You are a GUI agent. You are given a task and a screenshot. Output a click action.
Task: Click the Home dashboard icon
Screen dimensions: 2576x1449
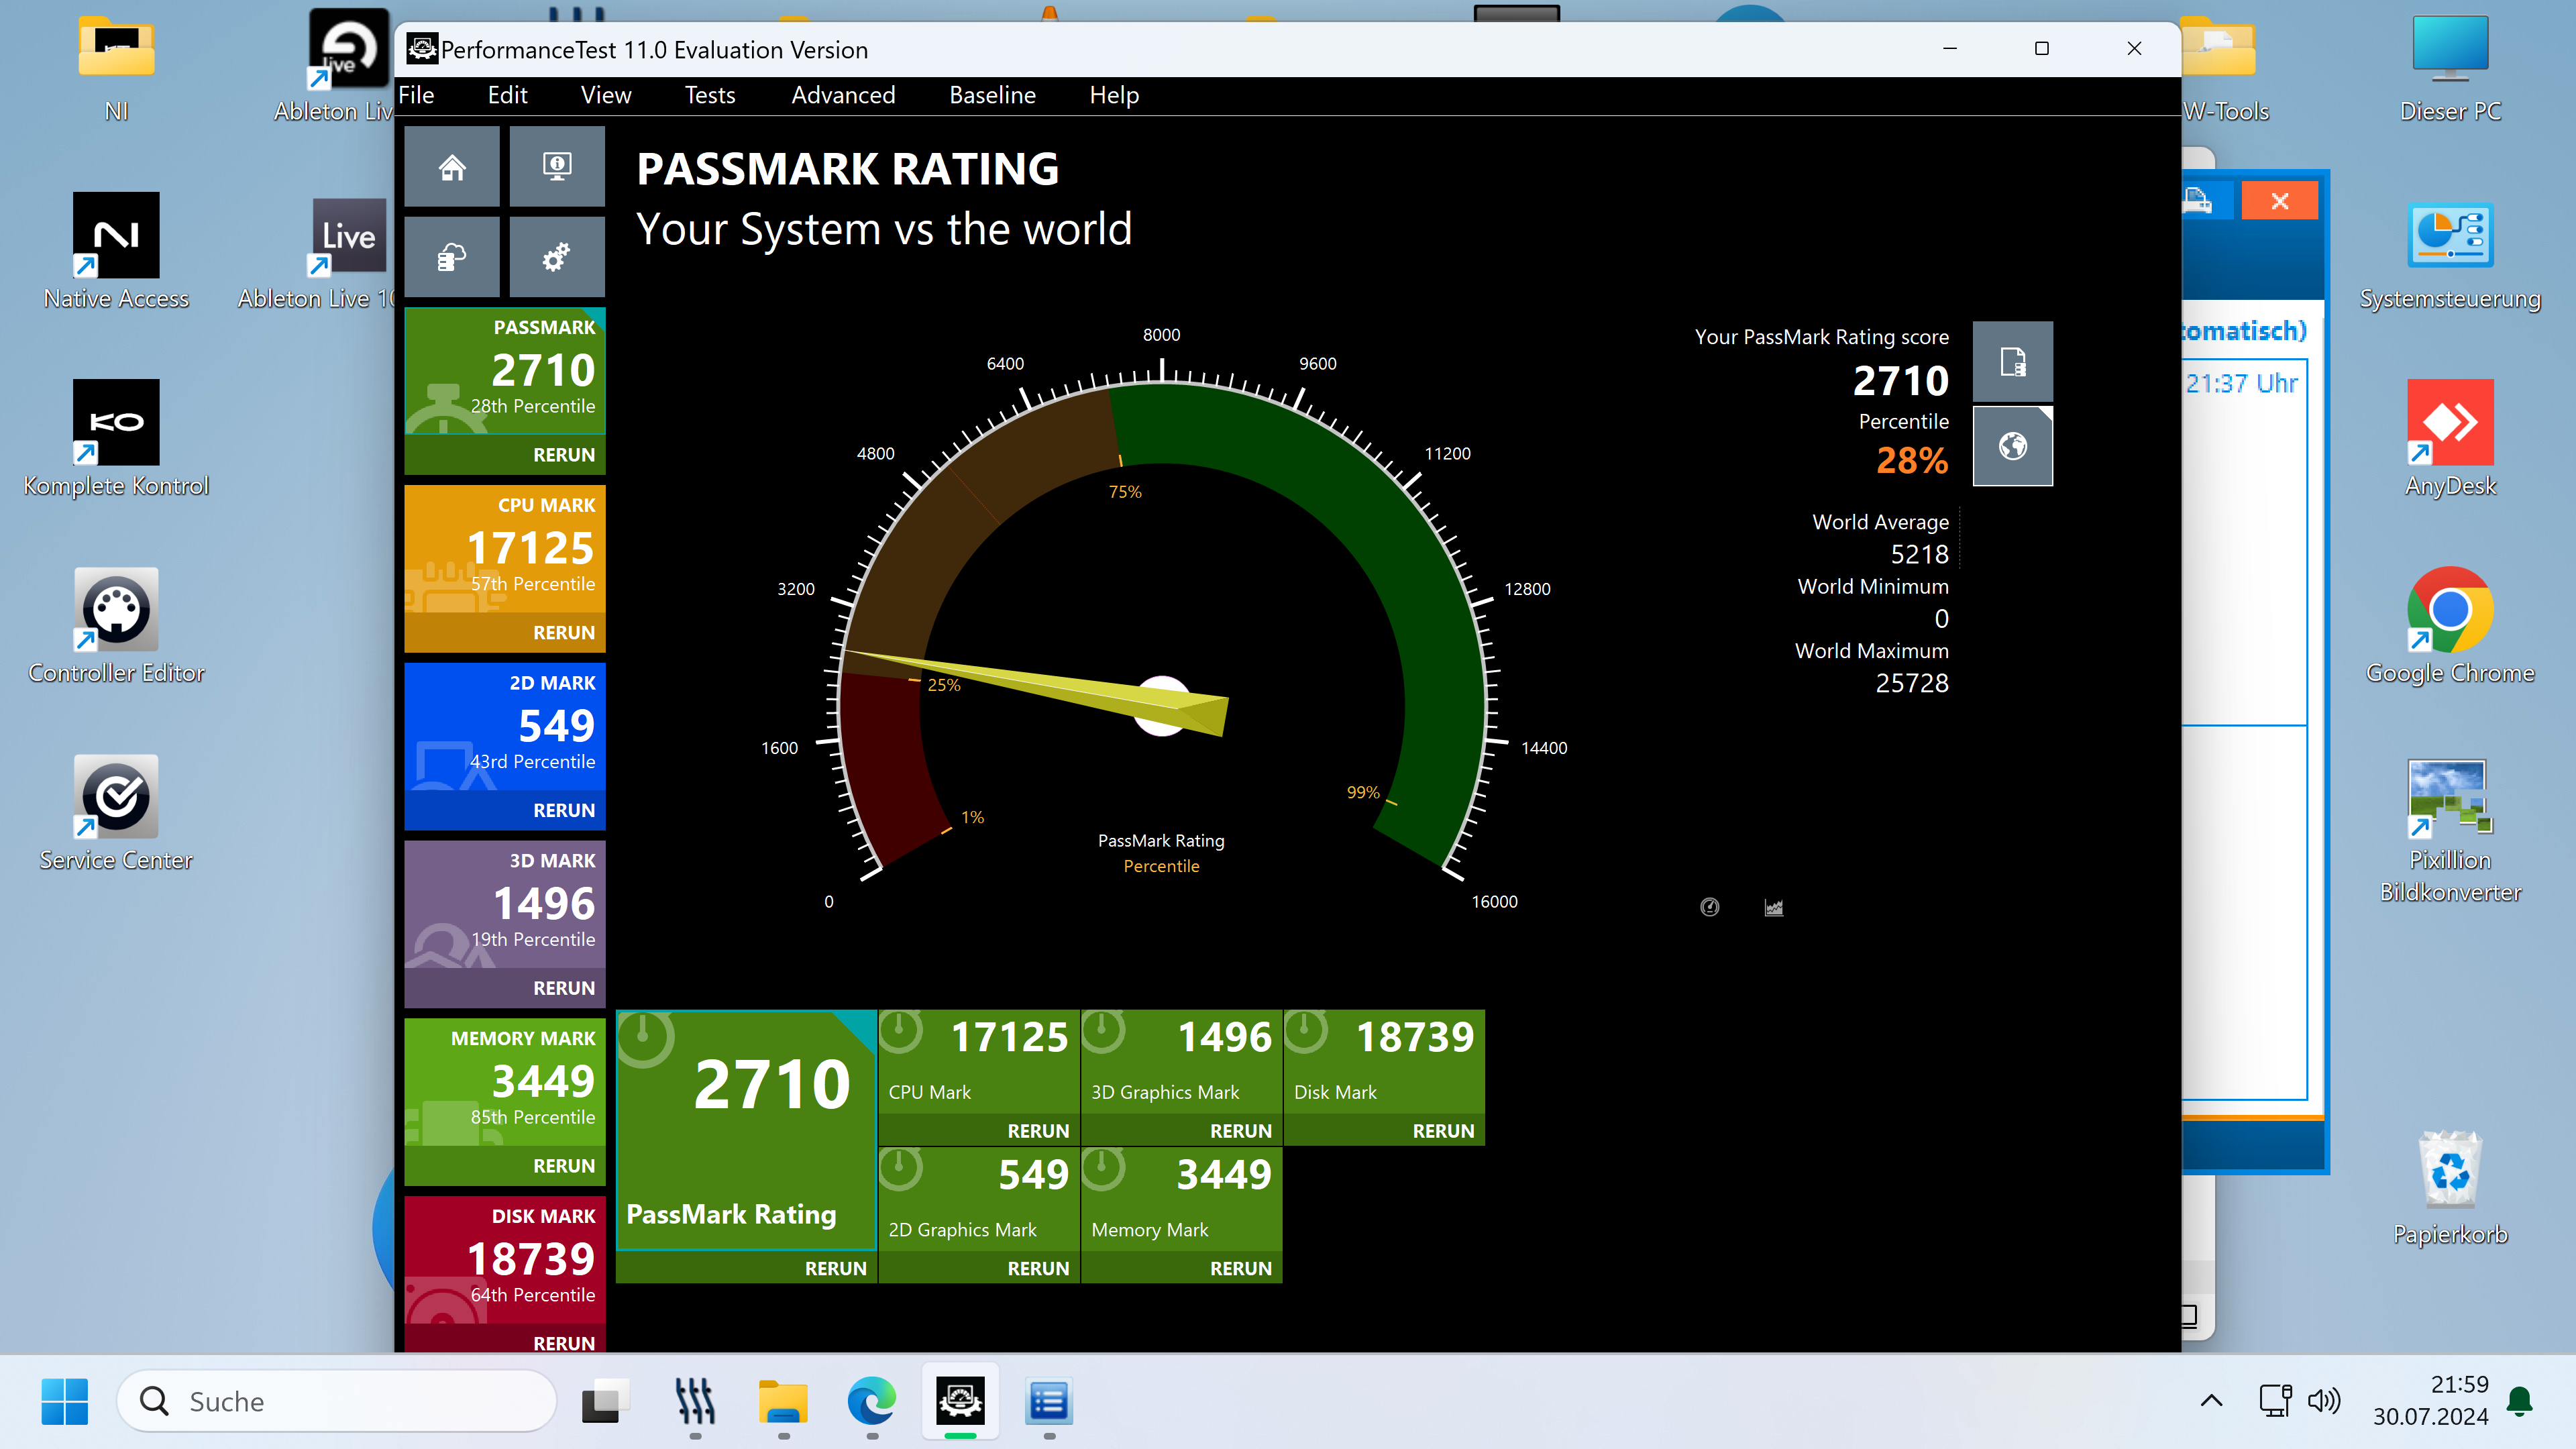[x=452, y=167]
